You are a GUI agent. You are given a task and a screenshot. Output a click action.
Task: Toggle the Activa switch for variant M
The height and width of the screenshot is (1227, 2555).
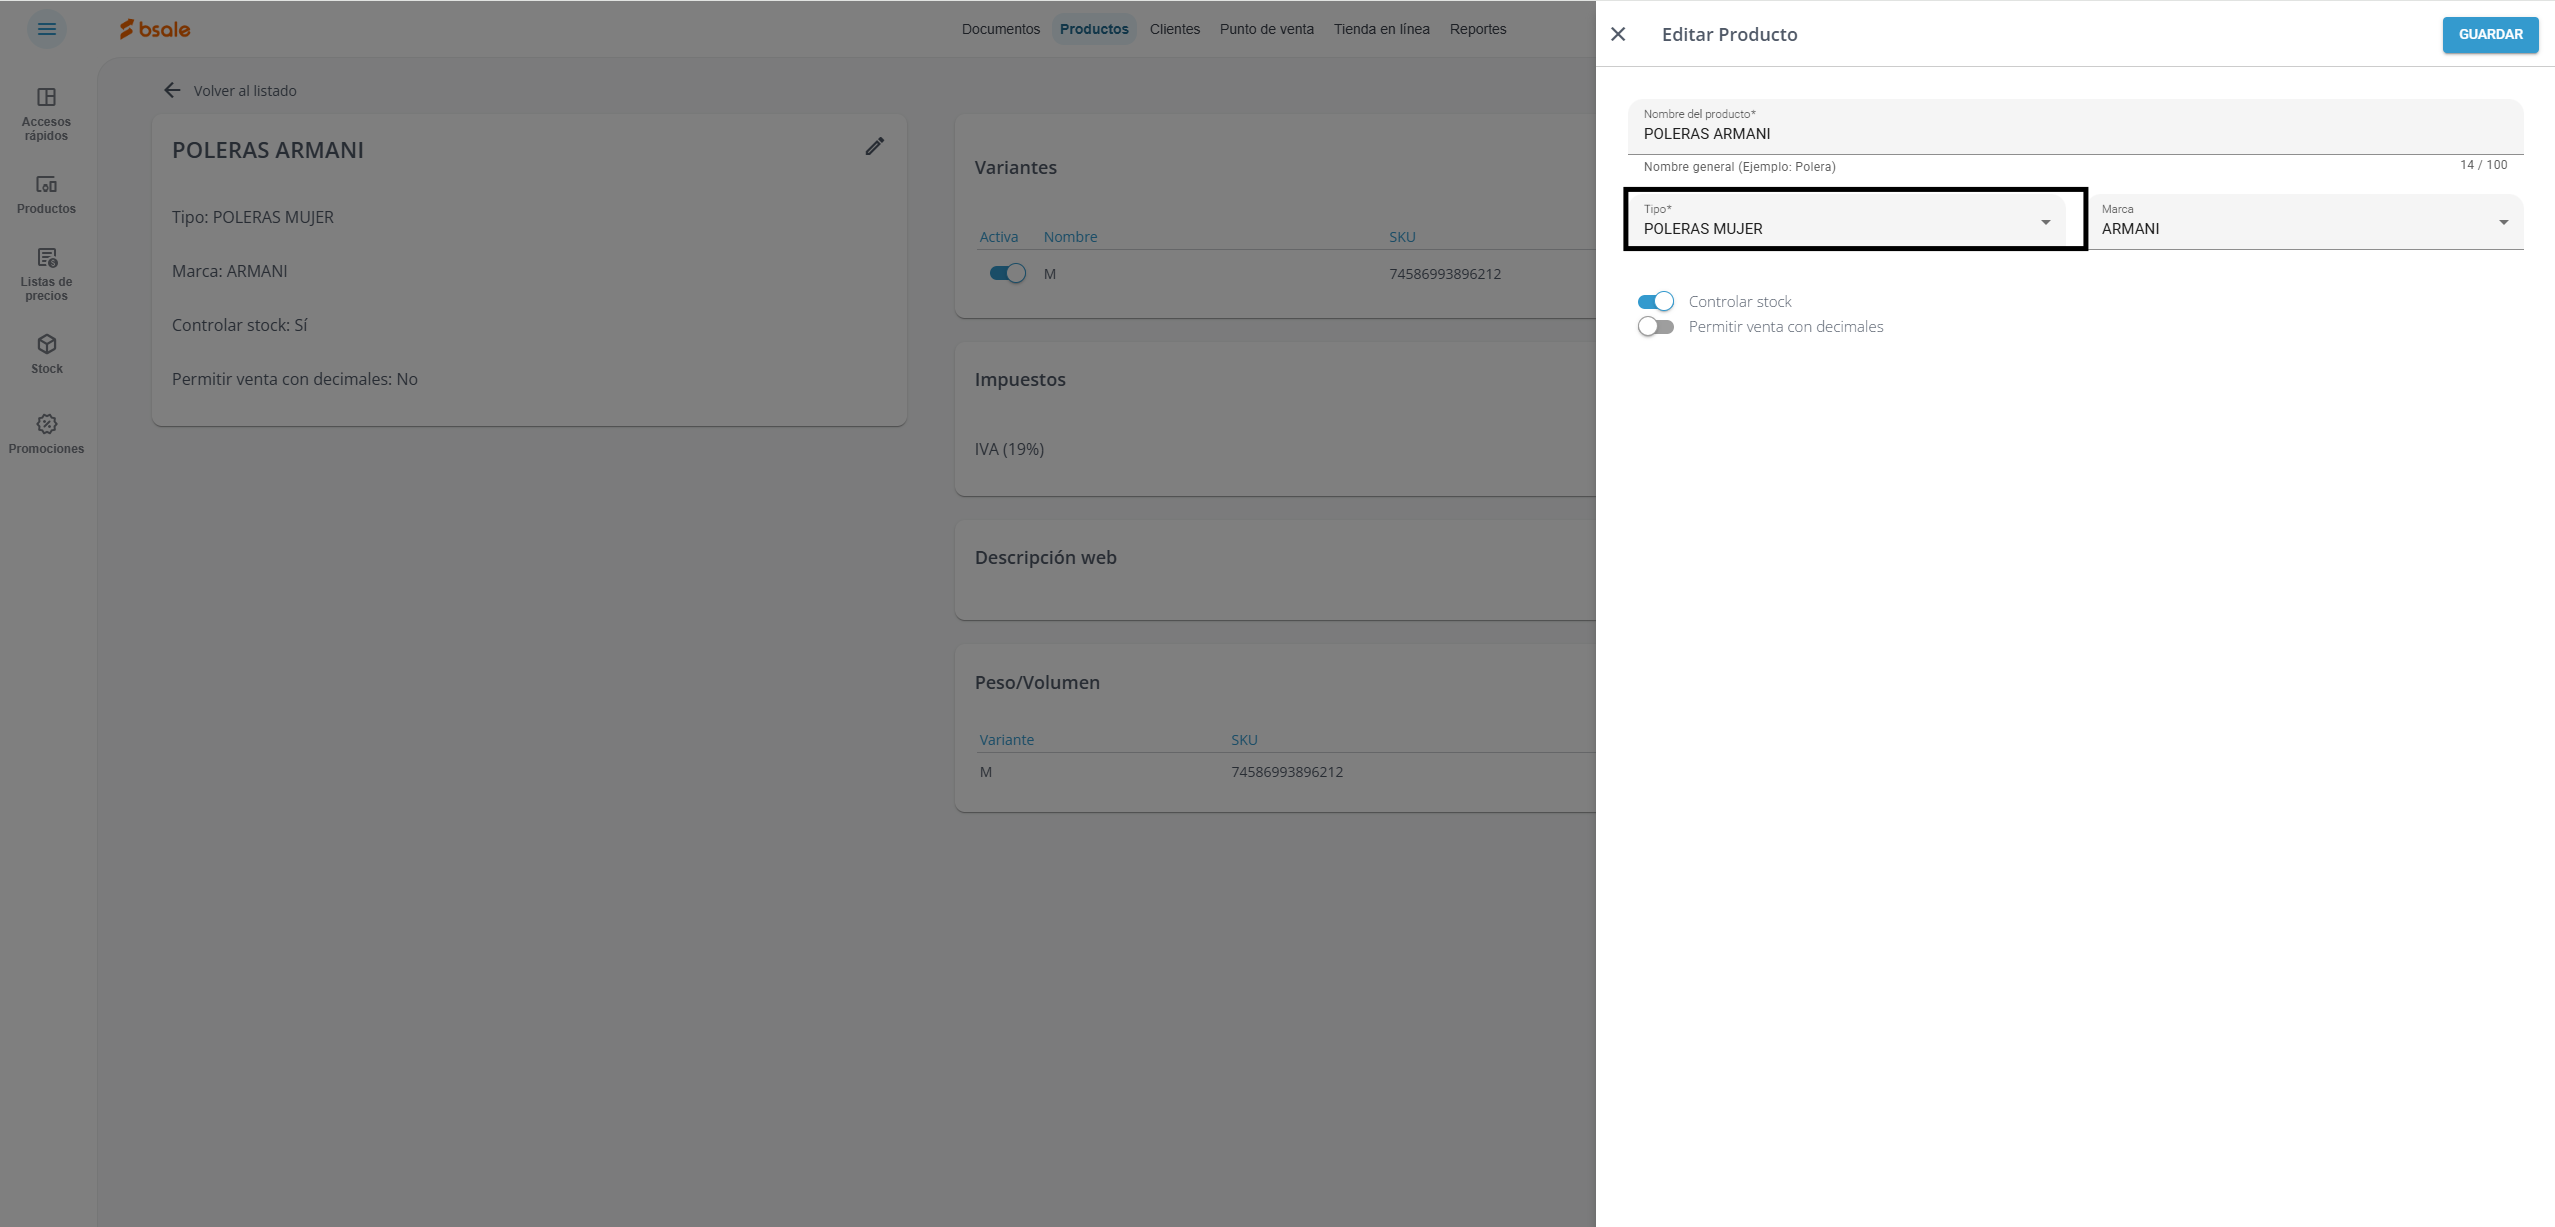coord(1007,273)
